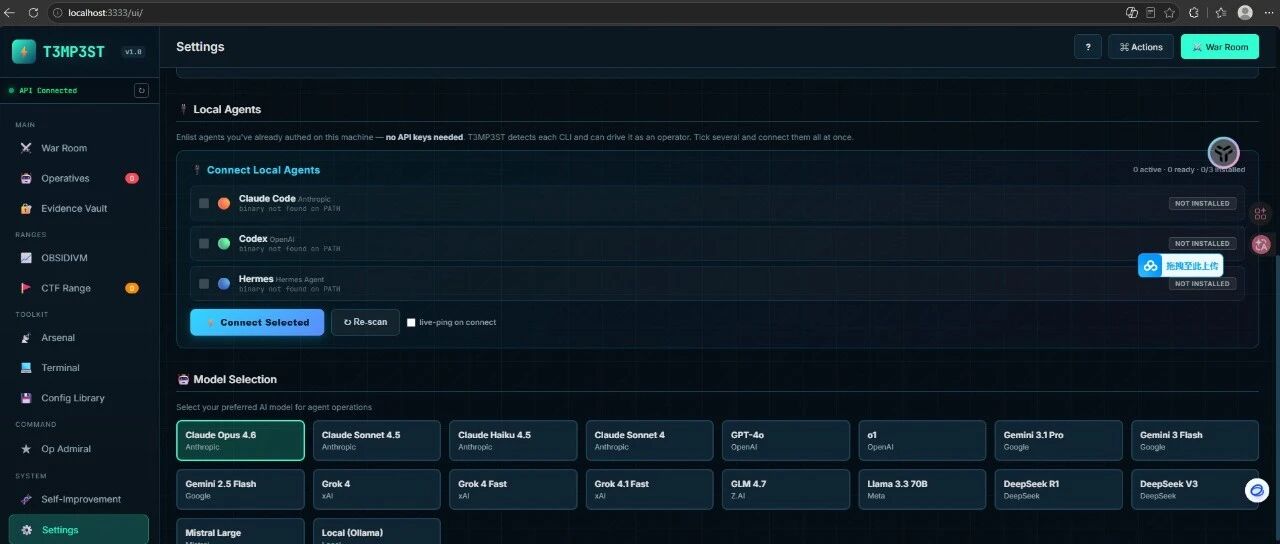Click the reader view icon in address bar
Screen dimensions: 1280x544
point(1151,12)
